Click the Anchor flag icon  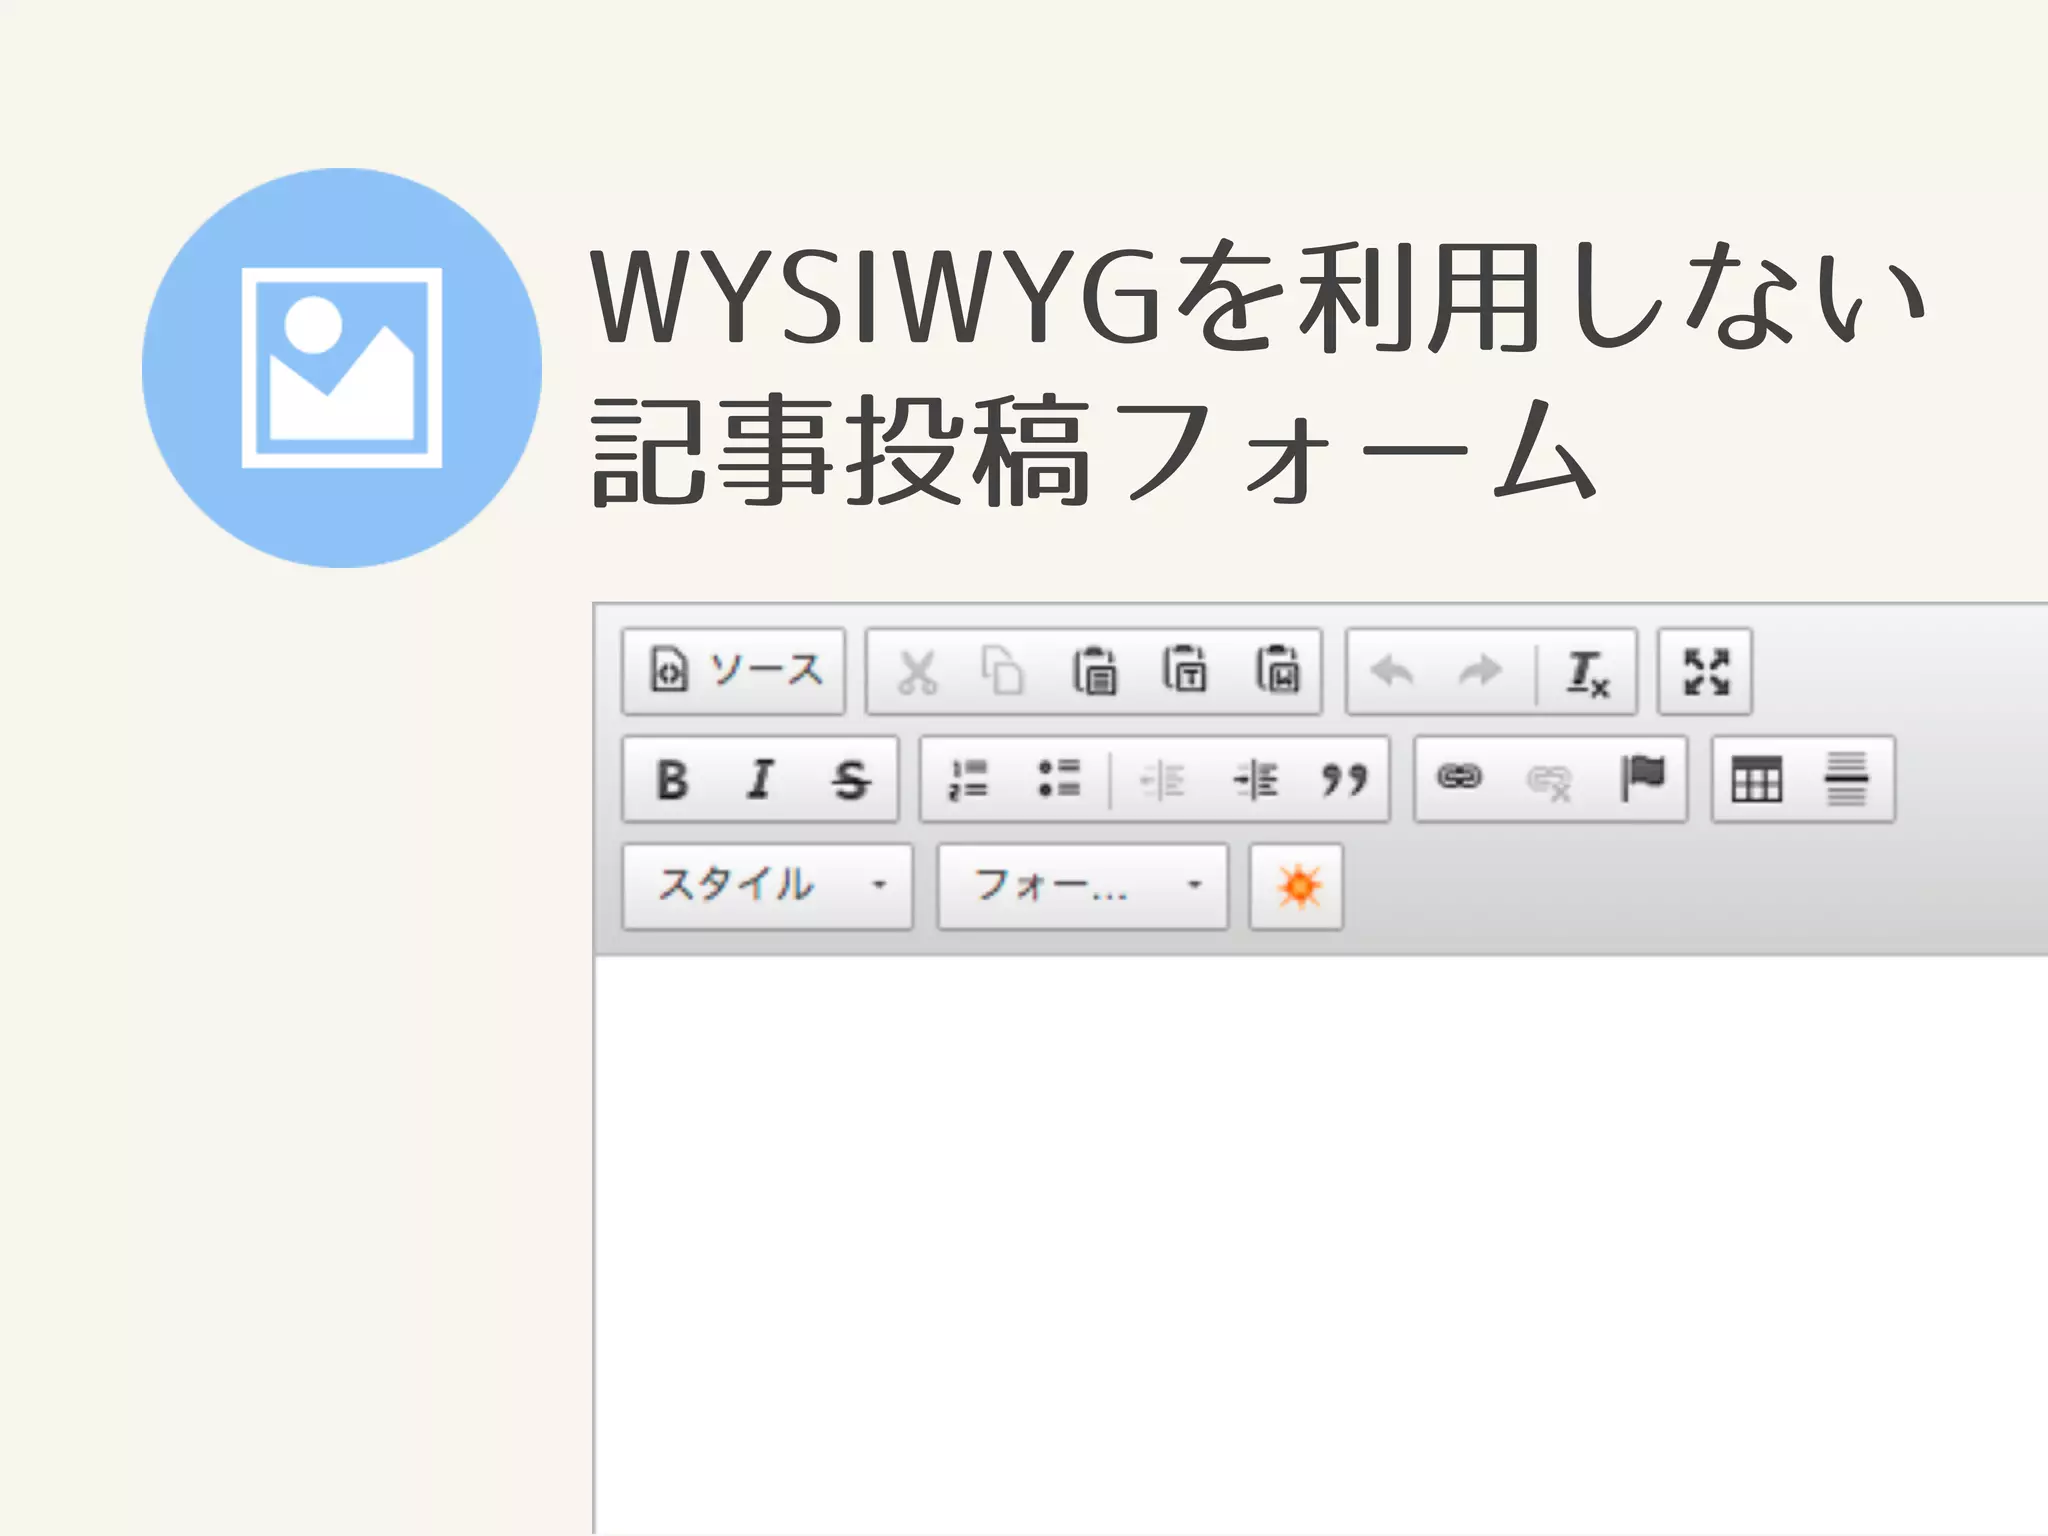pyautogui.click(x=1642, y=777)
